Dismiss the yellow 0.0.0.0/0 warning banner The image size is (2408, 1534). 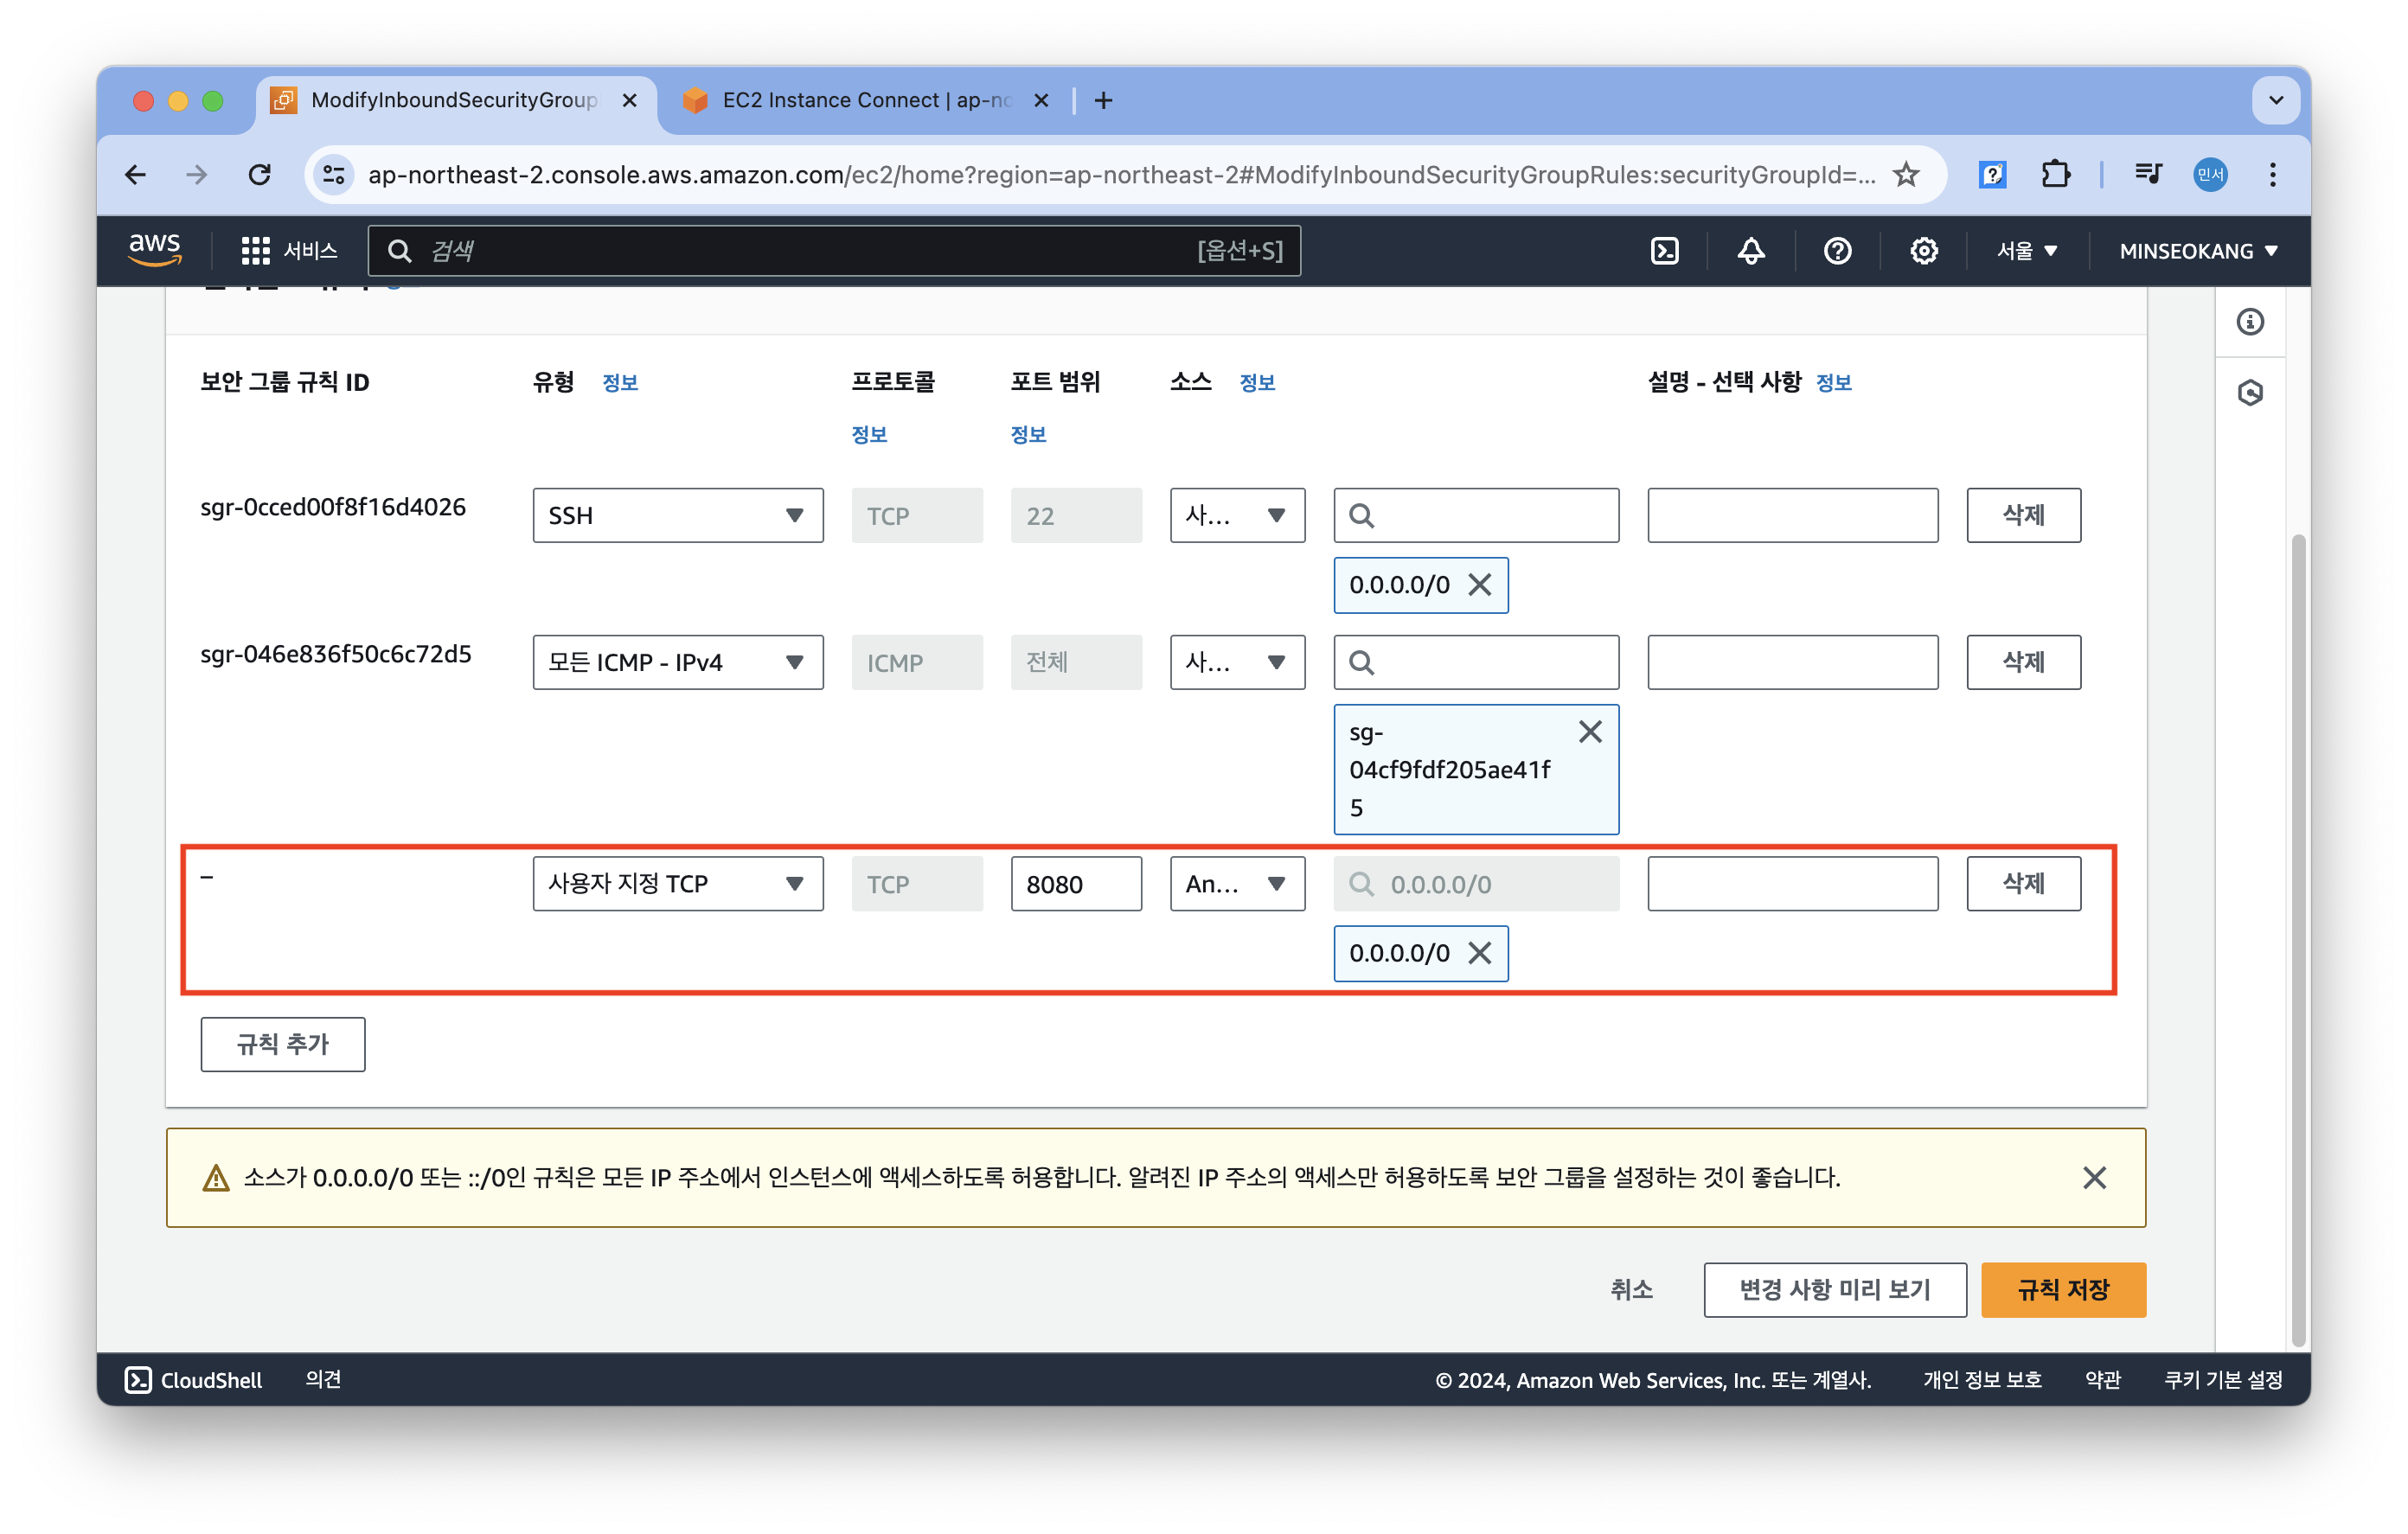2094,1178
